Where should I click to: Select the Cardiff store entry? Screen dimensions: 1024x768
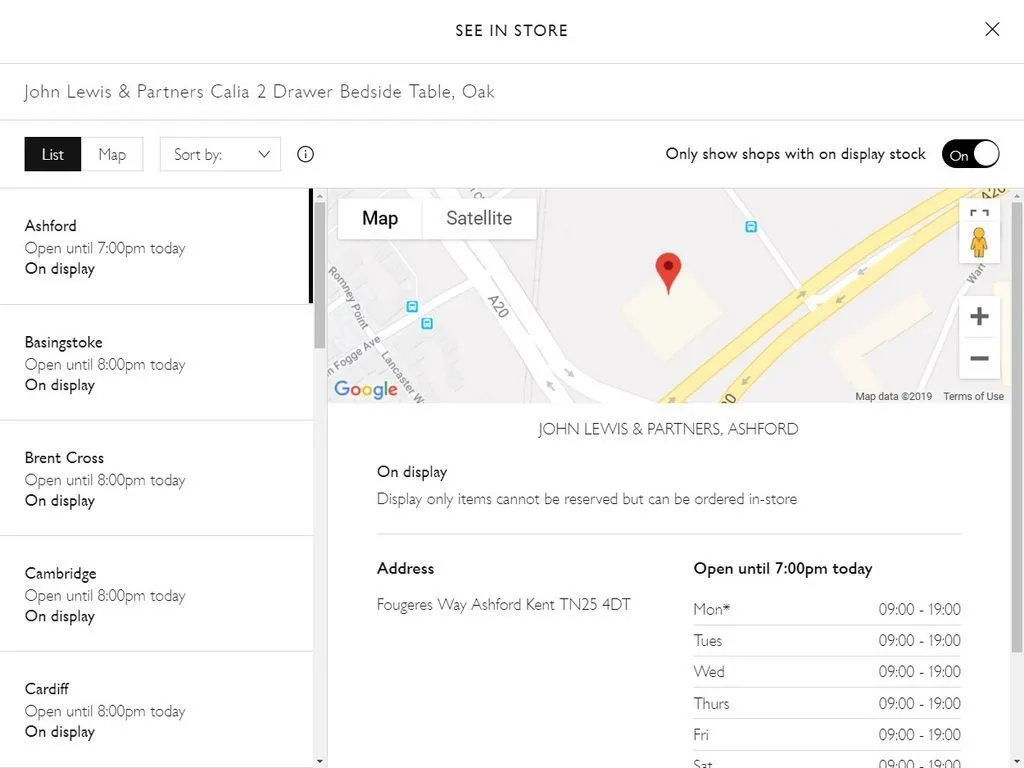(156, 709)
